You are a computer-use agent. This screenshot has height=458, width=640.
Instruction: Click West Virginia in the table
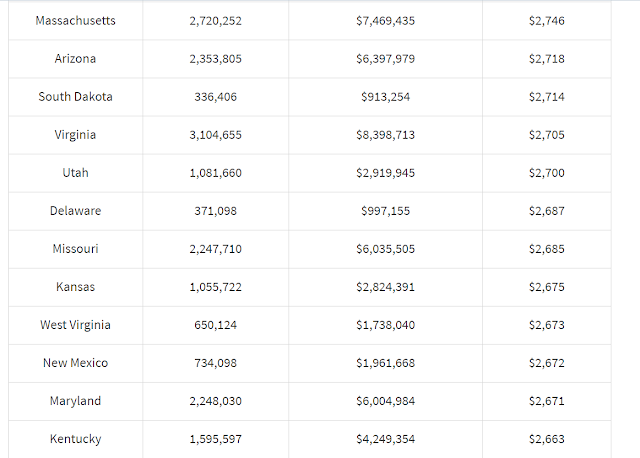(x=75, y=325)
